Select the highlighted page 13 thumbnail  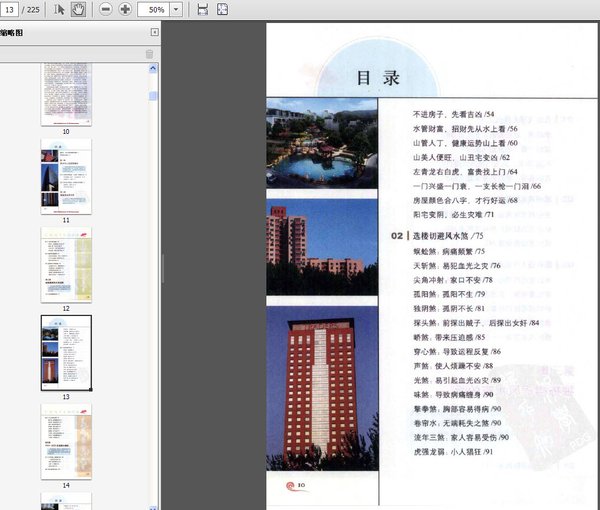coord(66,353)
